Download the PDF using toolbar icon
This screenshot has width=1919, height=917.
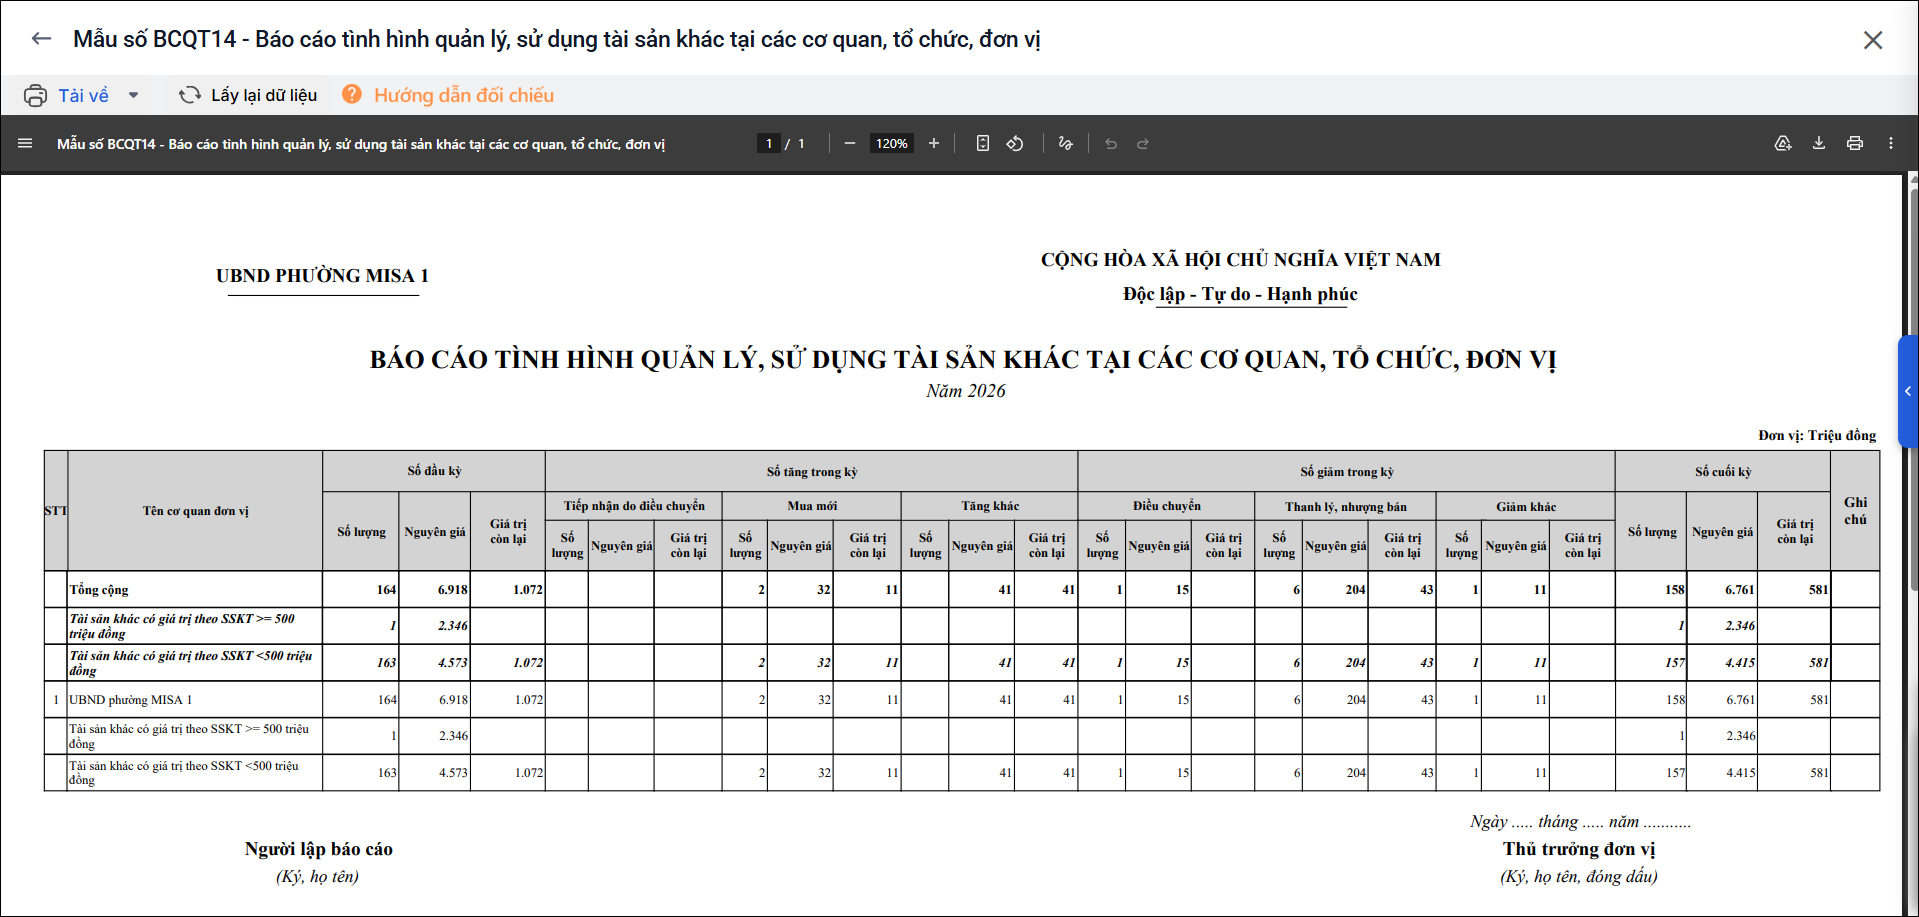tap(1819, 143)
